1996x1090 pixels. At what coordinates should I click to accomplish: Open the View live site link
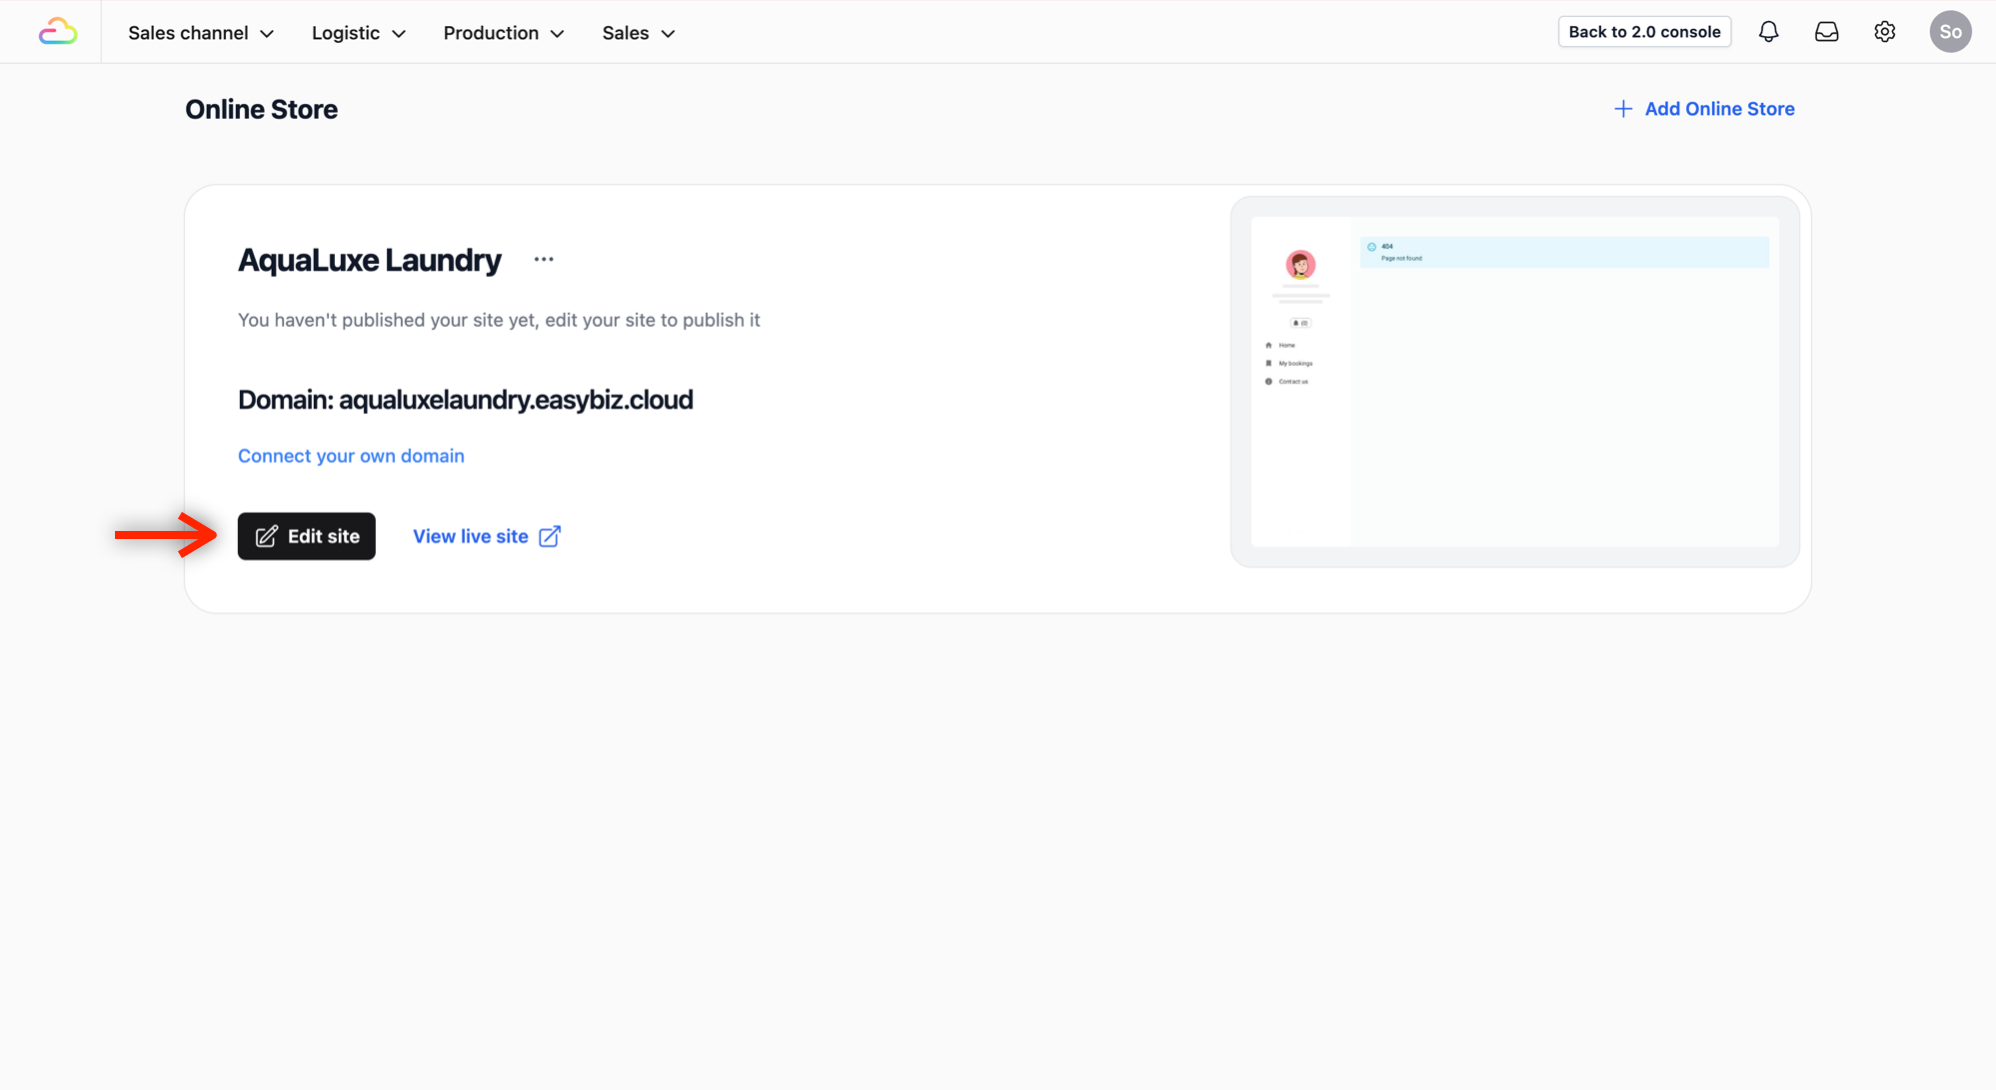click(470, 537)
